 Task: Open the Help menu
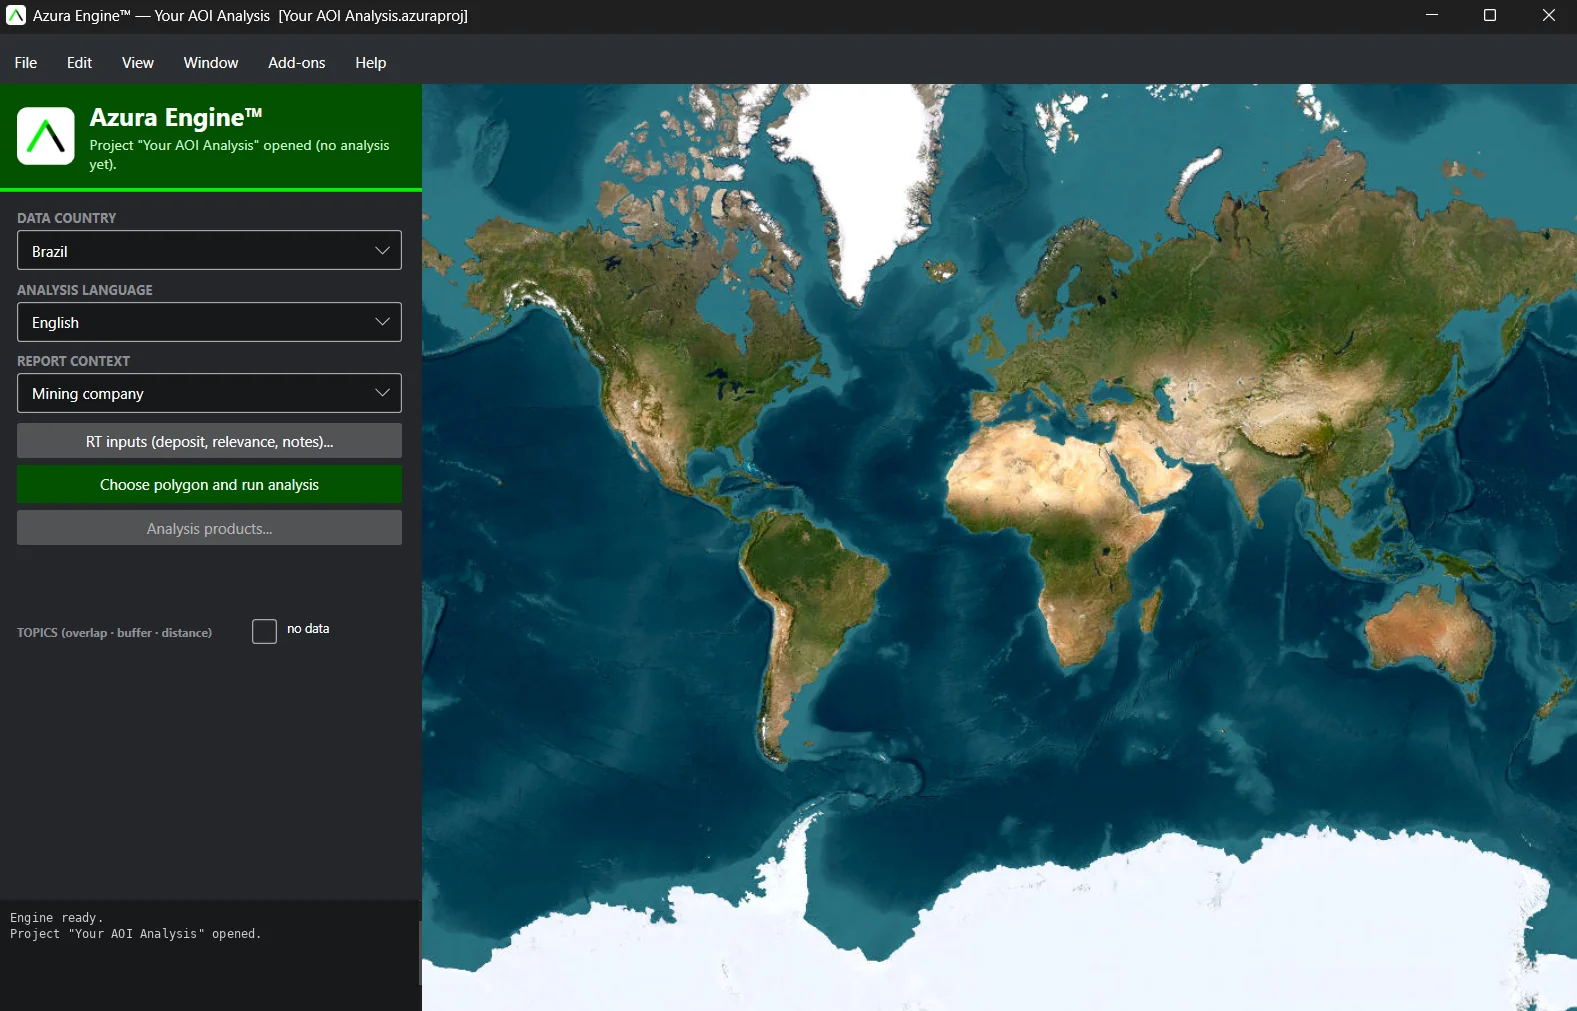tap(370, 63)
